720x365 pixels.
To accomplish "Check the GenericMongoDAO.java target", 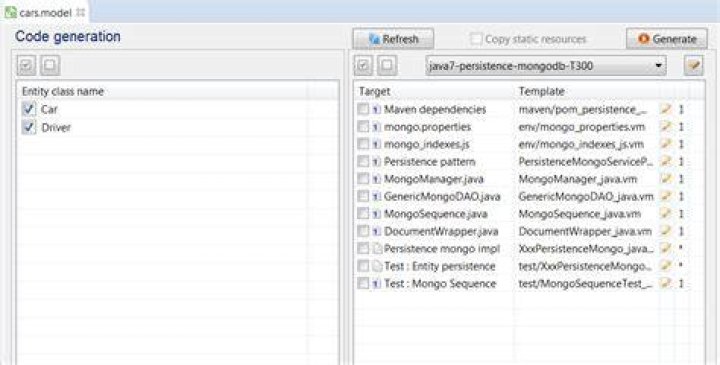I will click(x=363, y=197).
